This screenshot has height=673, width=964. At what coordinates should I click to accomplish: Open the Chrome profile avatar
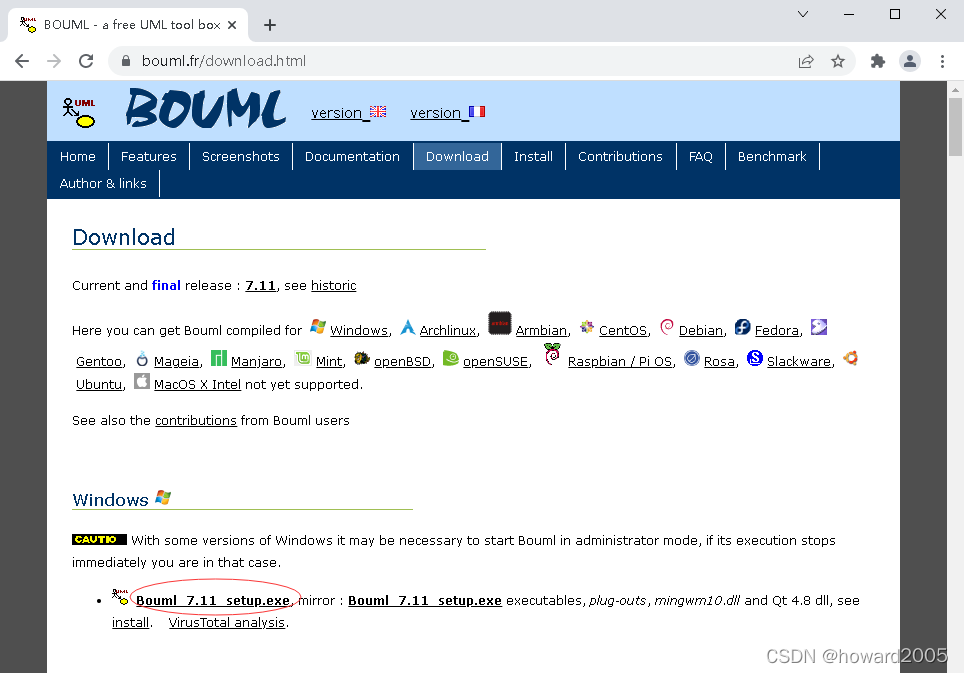click(910, 61)
